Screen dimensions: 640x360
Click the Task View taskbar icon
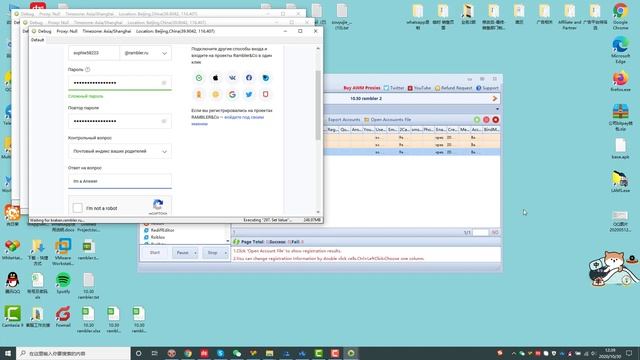pos(155,353)
